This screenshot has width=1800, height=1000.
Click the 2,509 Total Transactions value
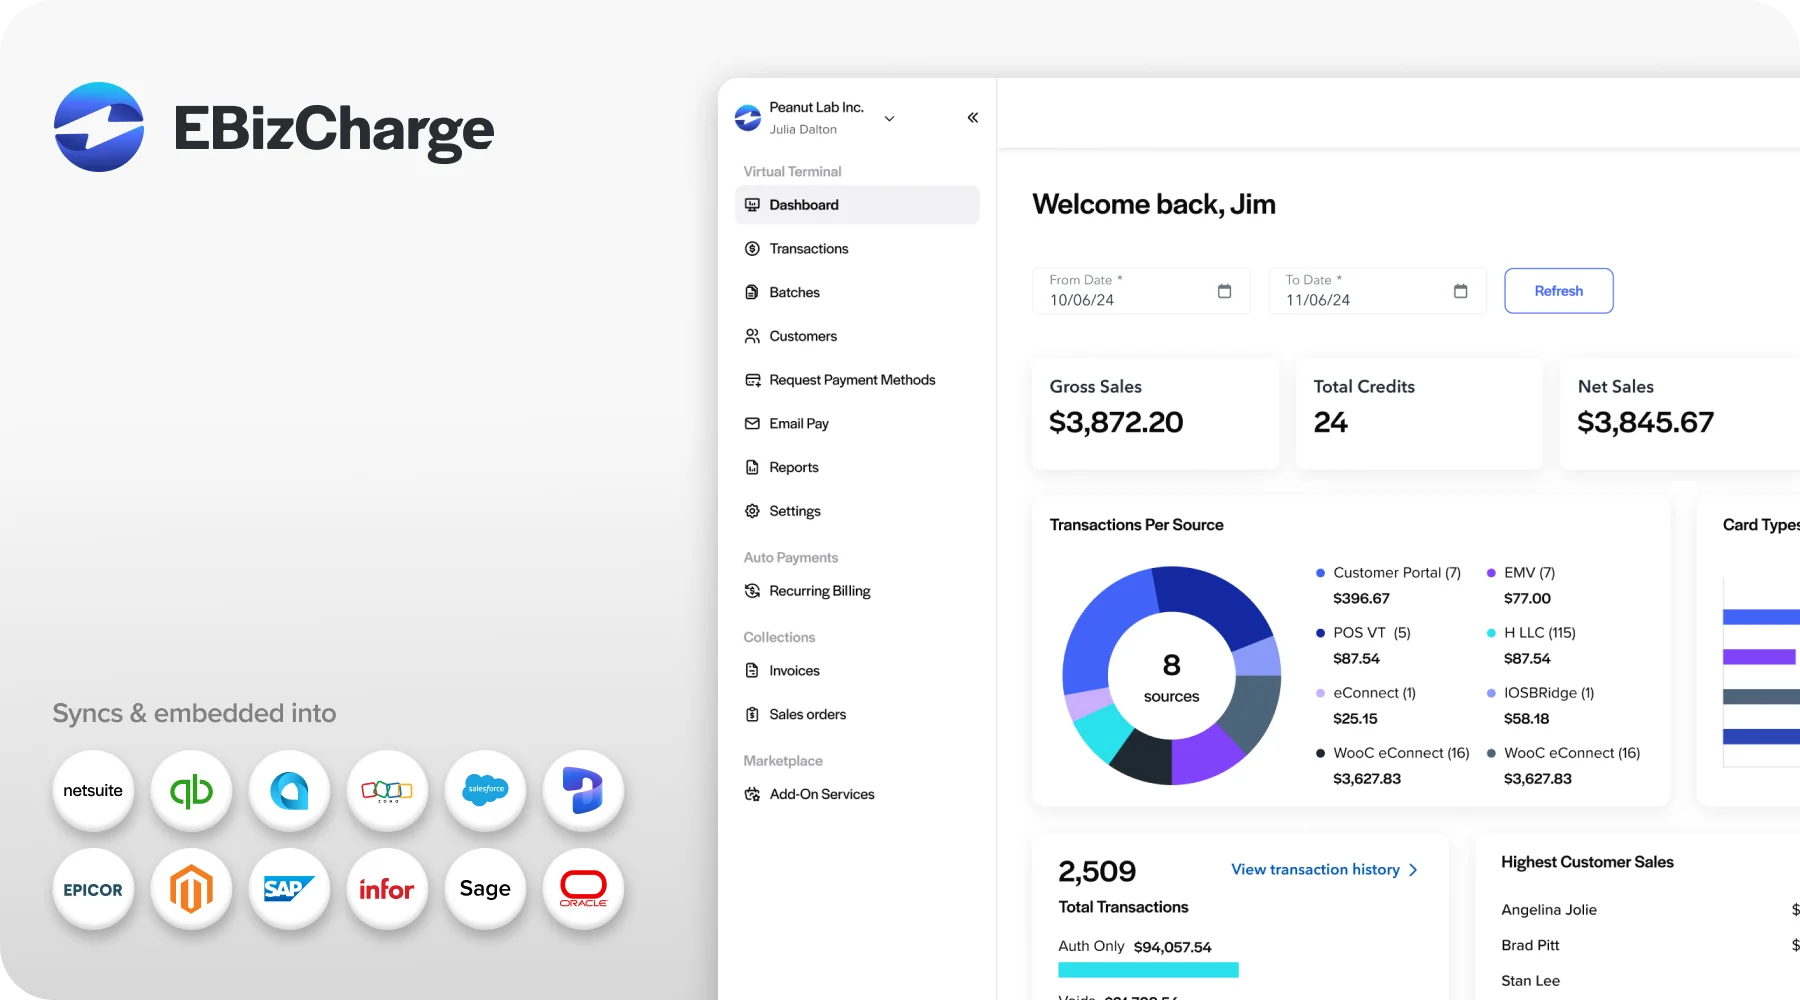click(1097, 872)
